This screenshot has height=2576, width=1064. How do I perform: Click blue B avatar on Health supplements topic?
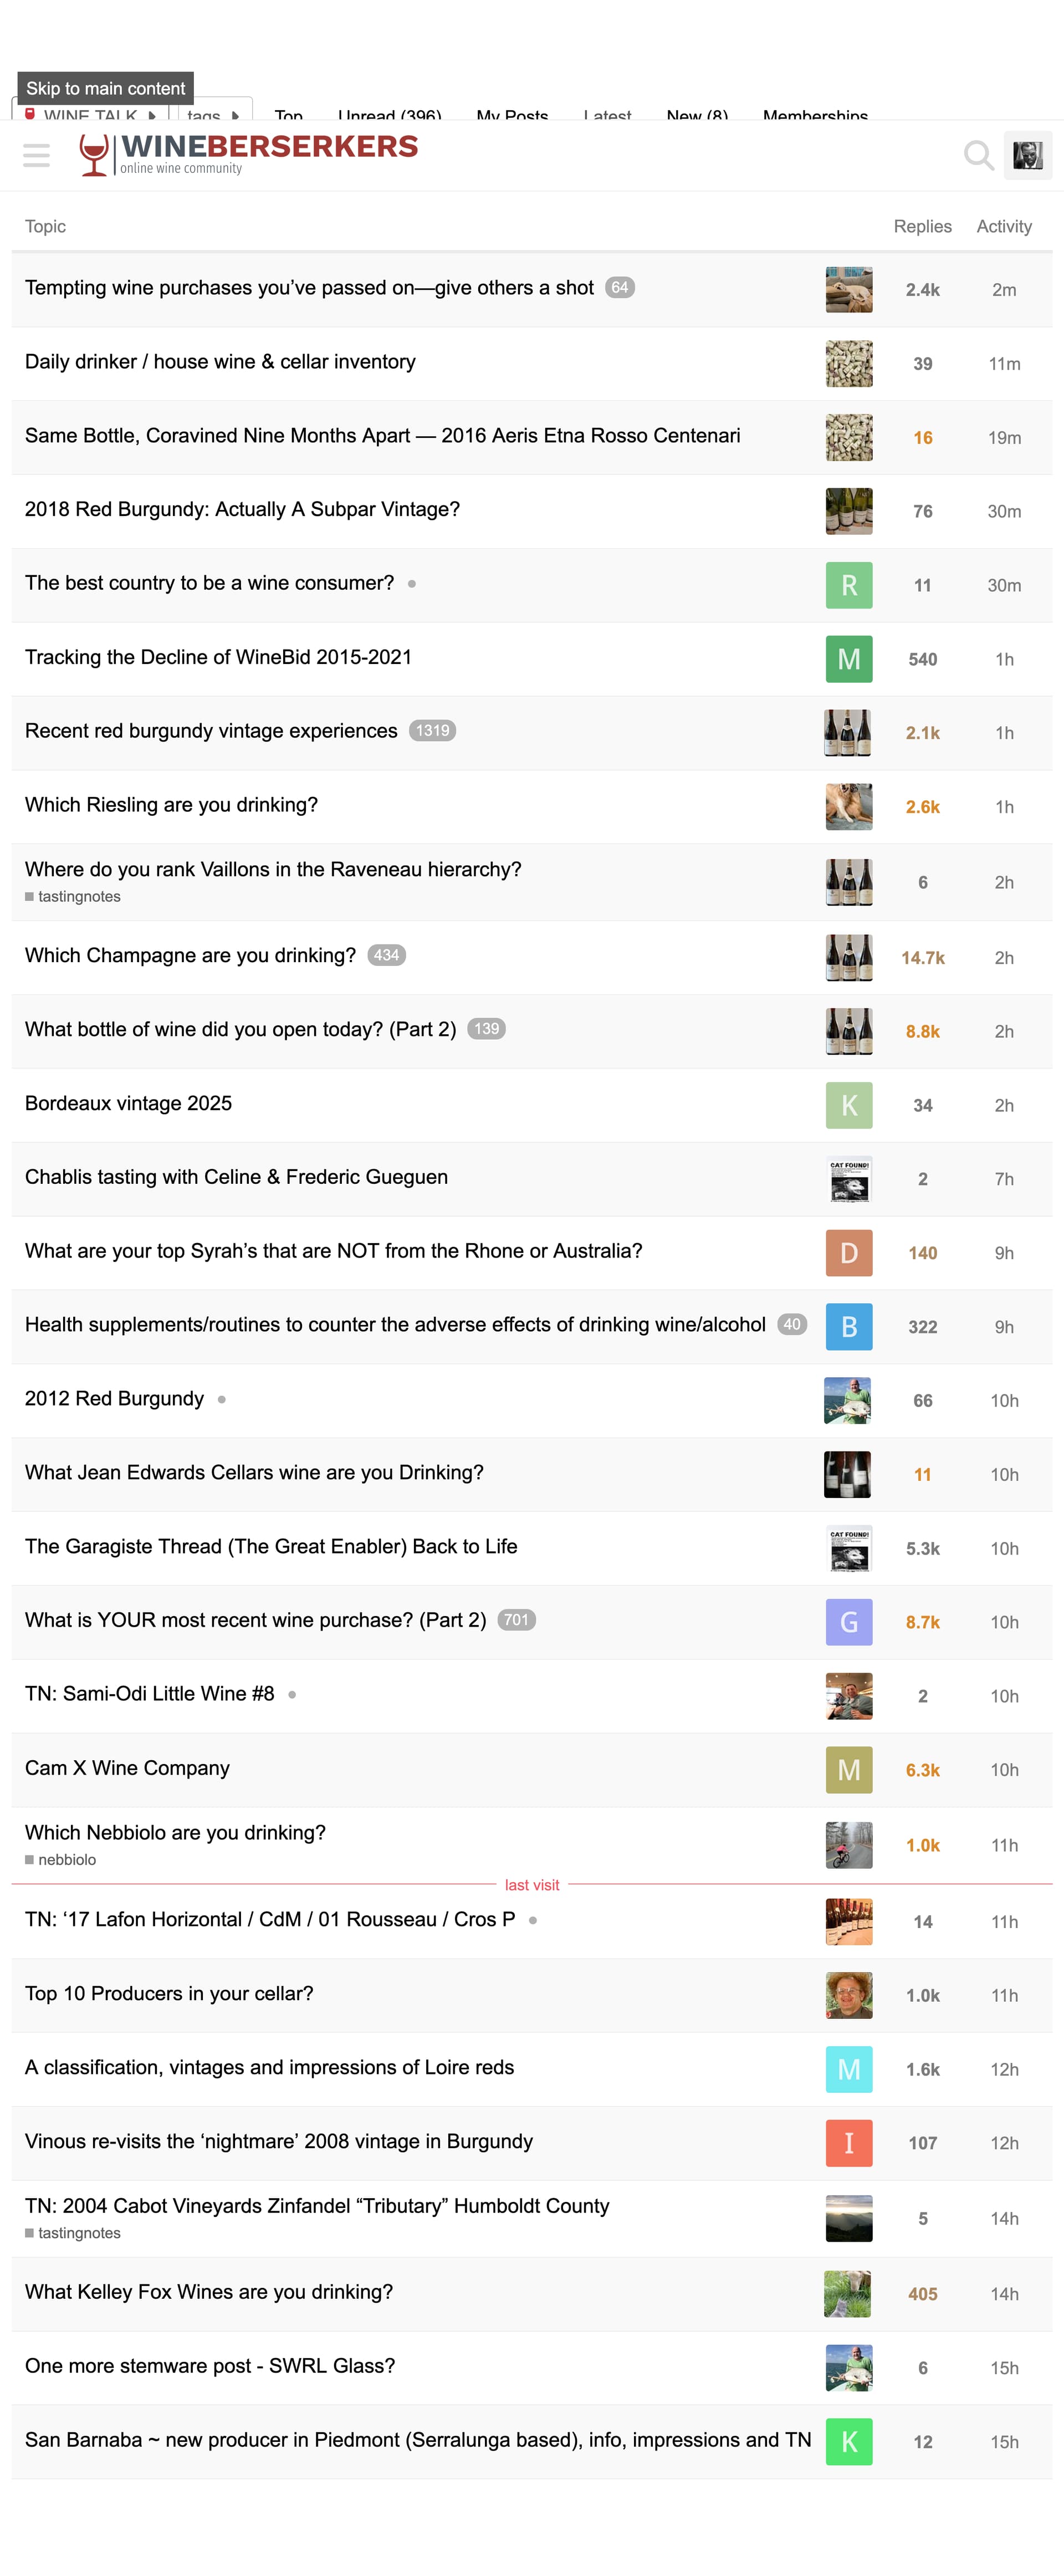[848, 1327]
